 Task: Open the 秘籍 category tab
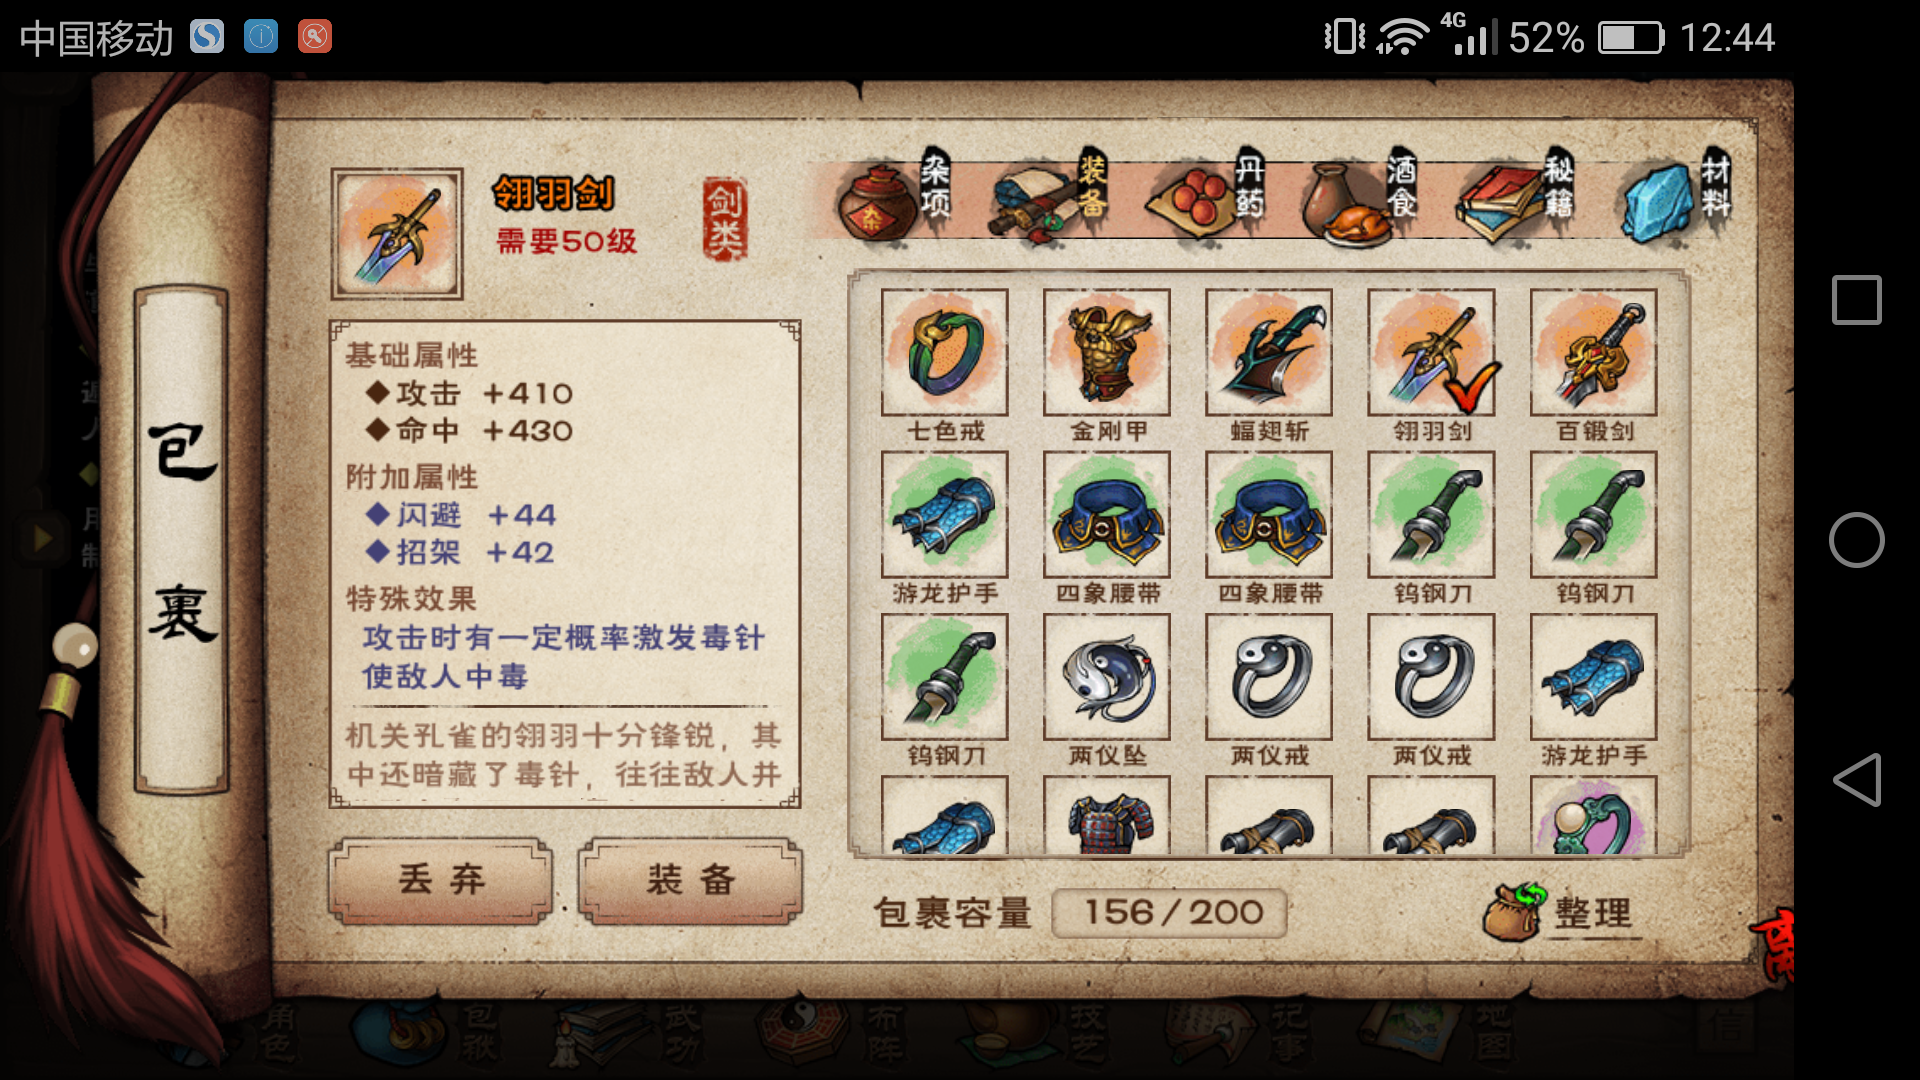click(1516, 197)
